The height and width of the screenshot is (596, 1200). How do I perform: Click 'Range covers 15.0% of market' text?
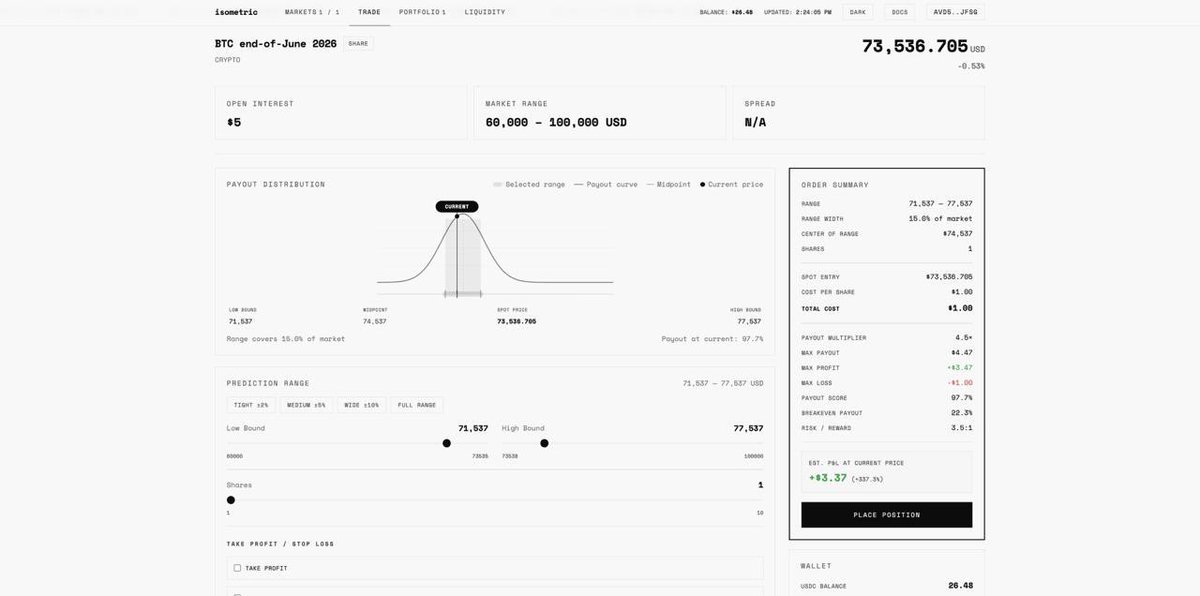pyautogui.click(x=286, y=339)
